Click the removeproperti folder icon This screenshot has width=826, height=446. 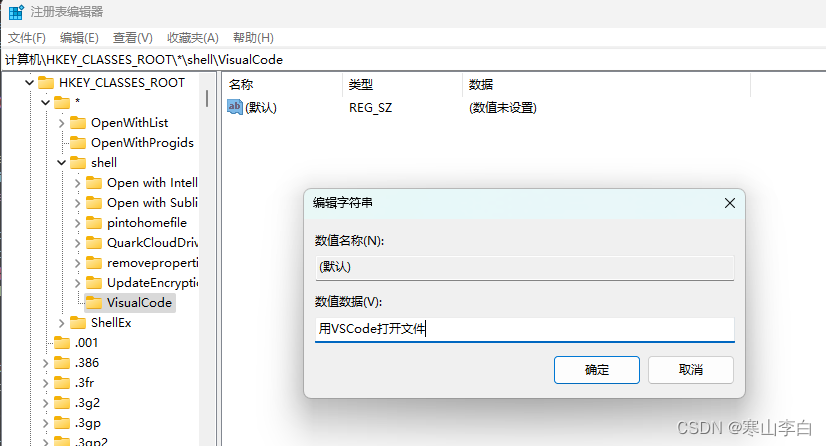point(94,263)
